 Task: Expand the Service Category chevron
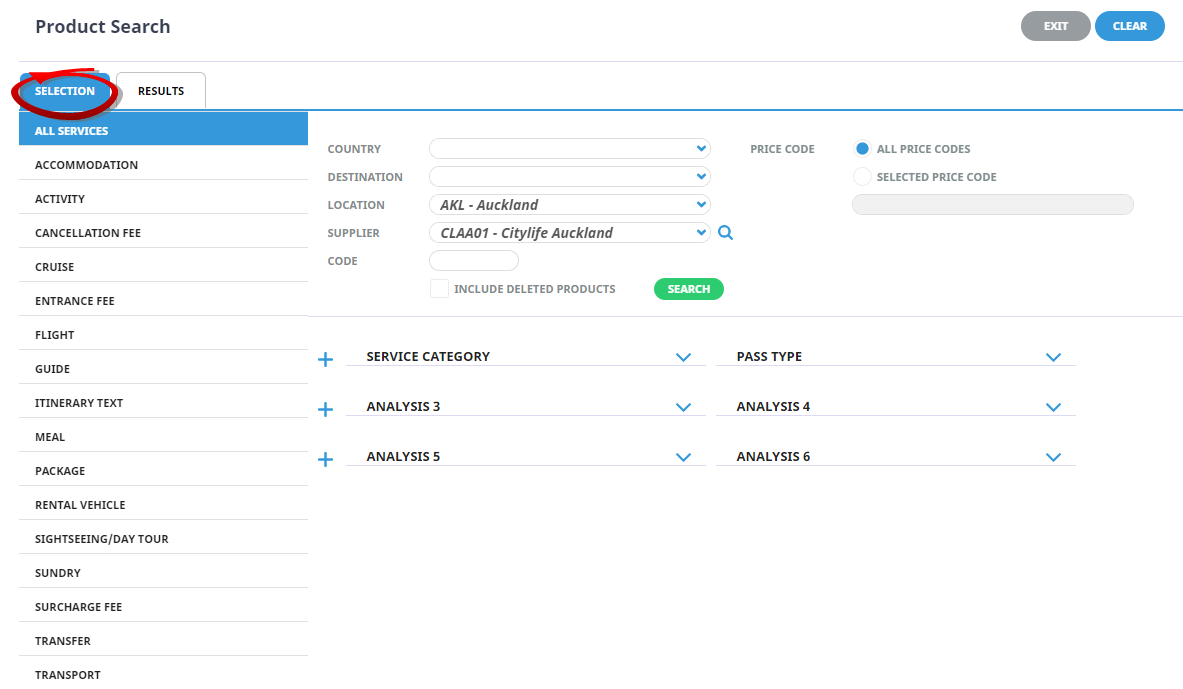[683, 357]
